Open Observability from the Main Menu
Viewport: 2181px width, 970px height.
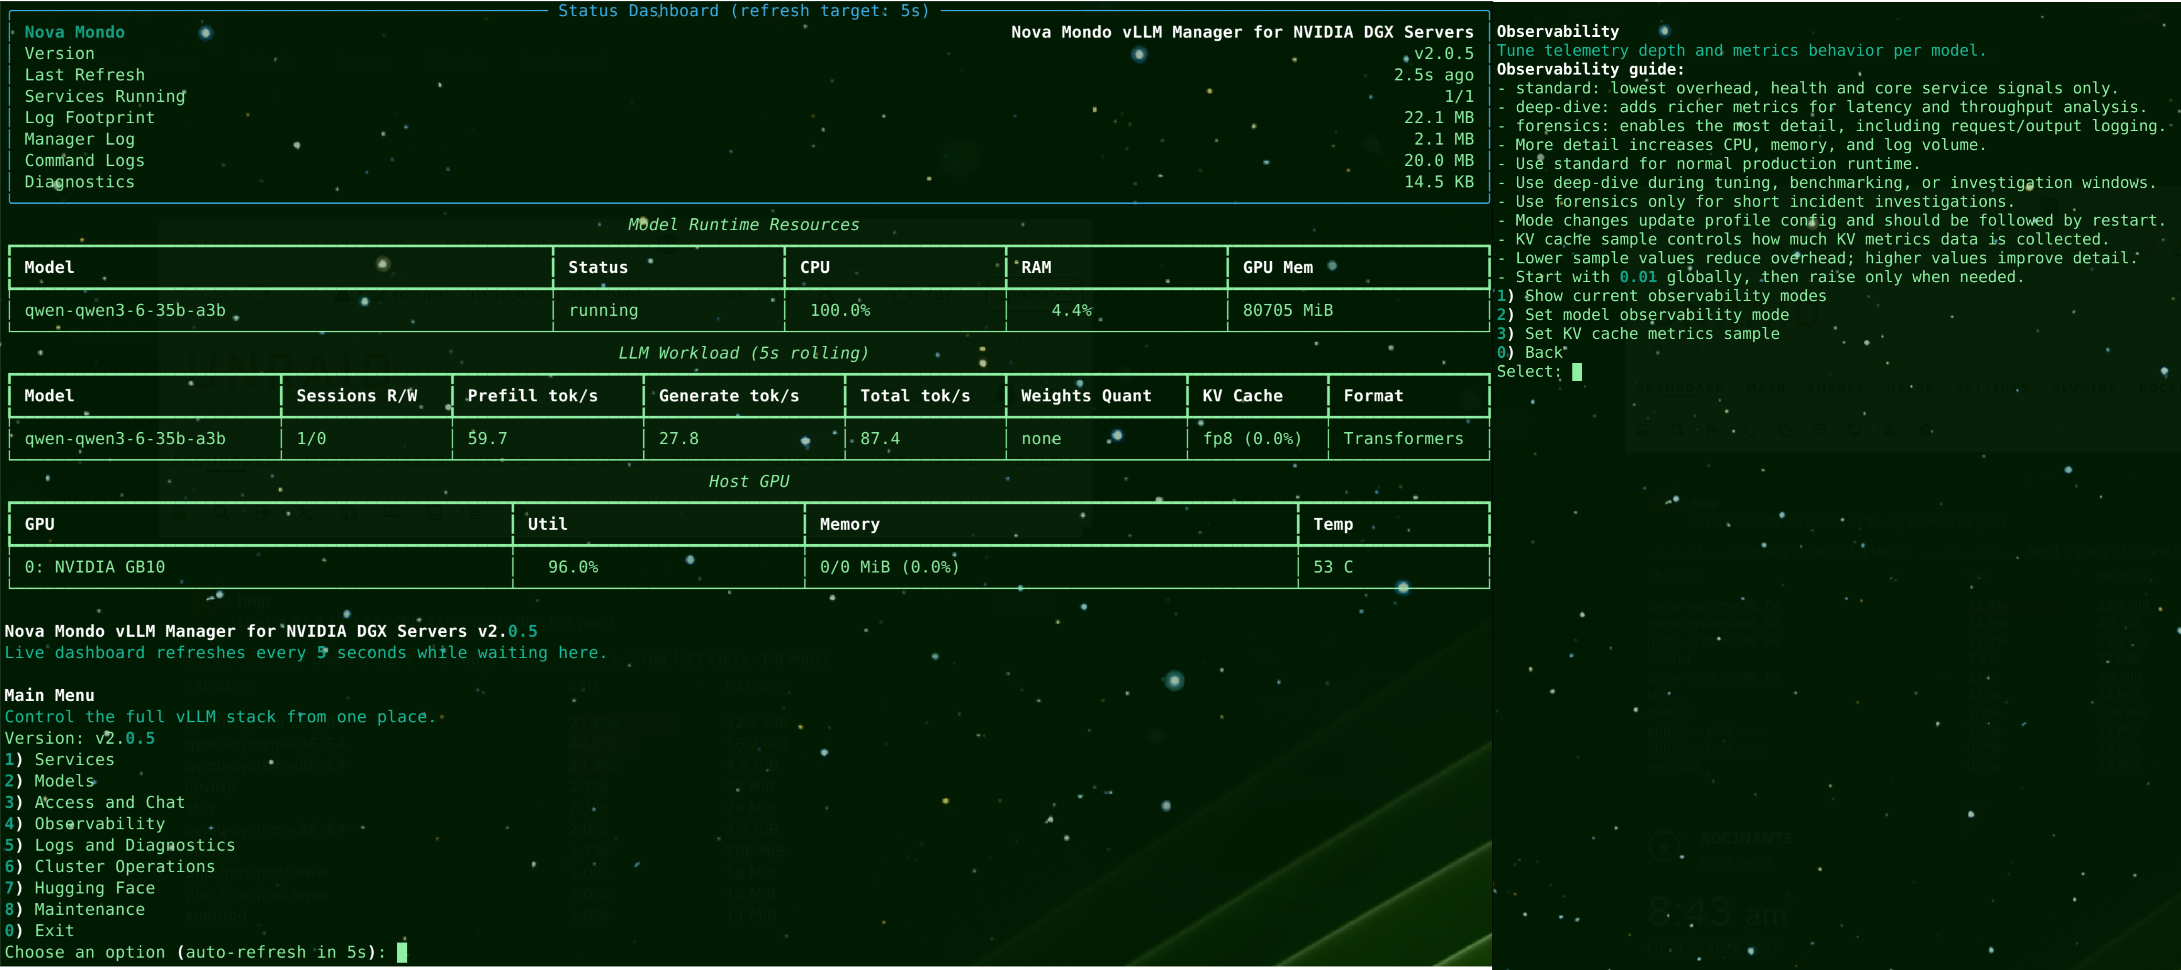[85, 824]
